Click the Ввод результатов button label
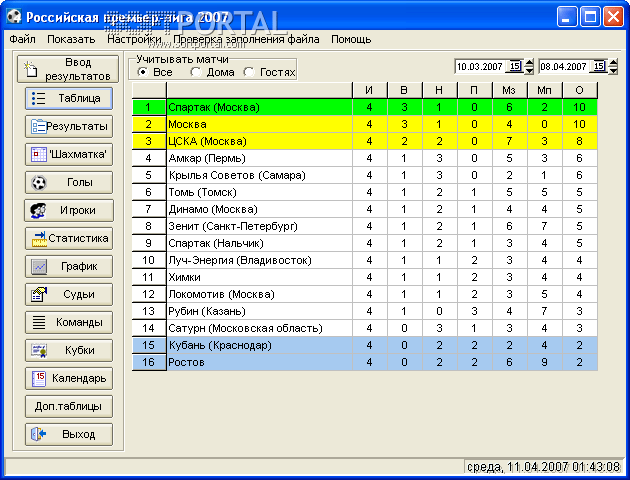This screenshot has width=630, height=480. 78,69
